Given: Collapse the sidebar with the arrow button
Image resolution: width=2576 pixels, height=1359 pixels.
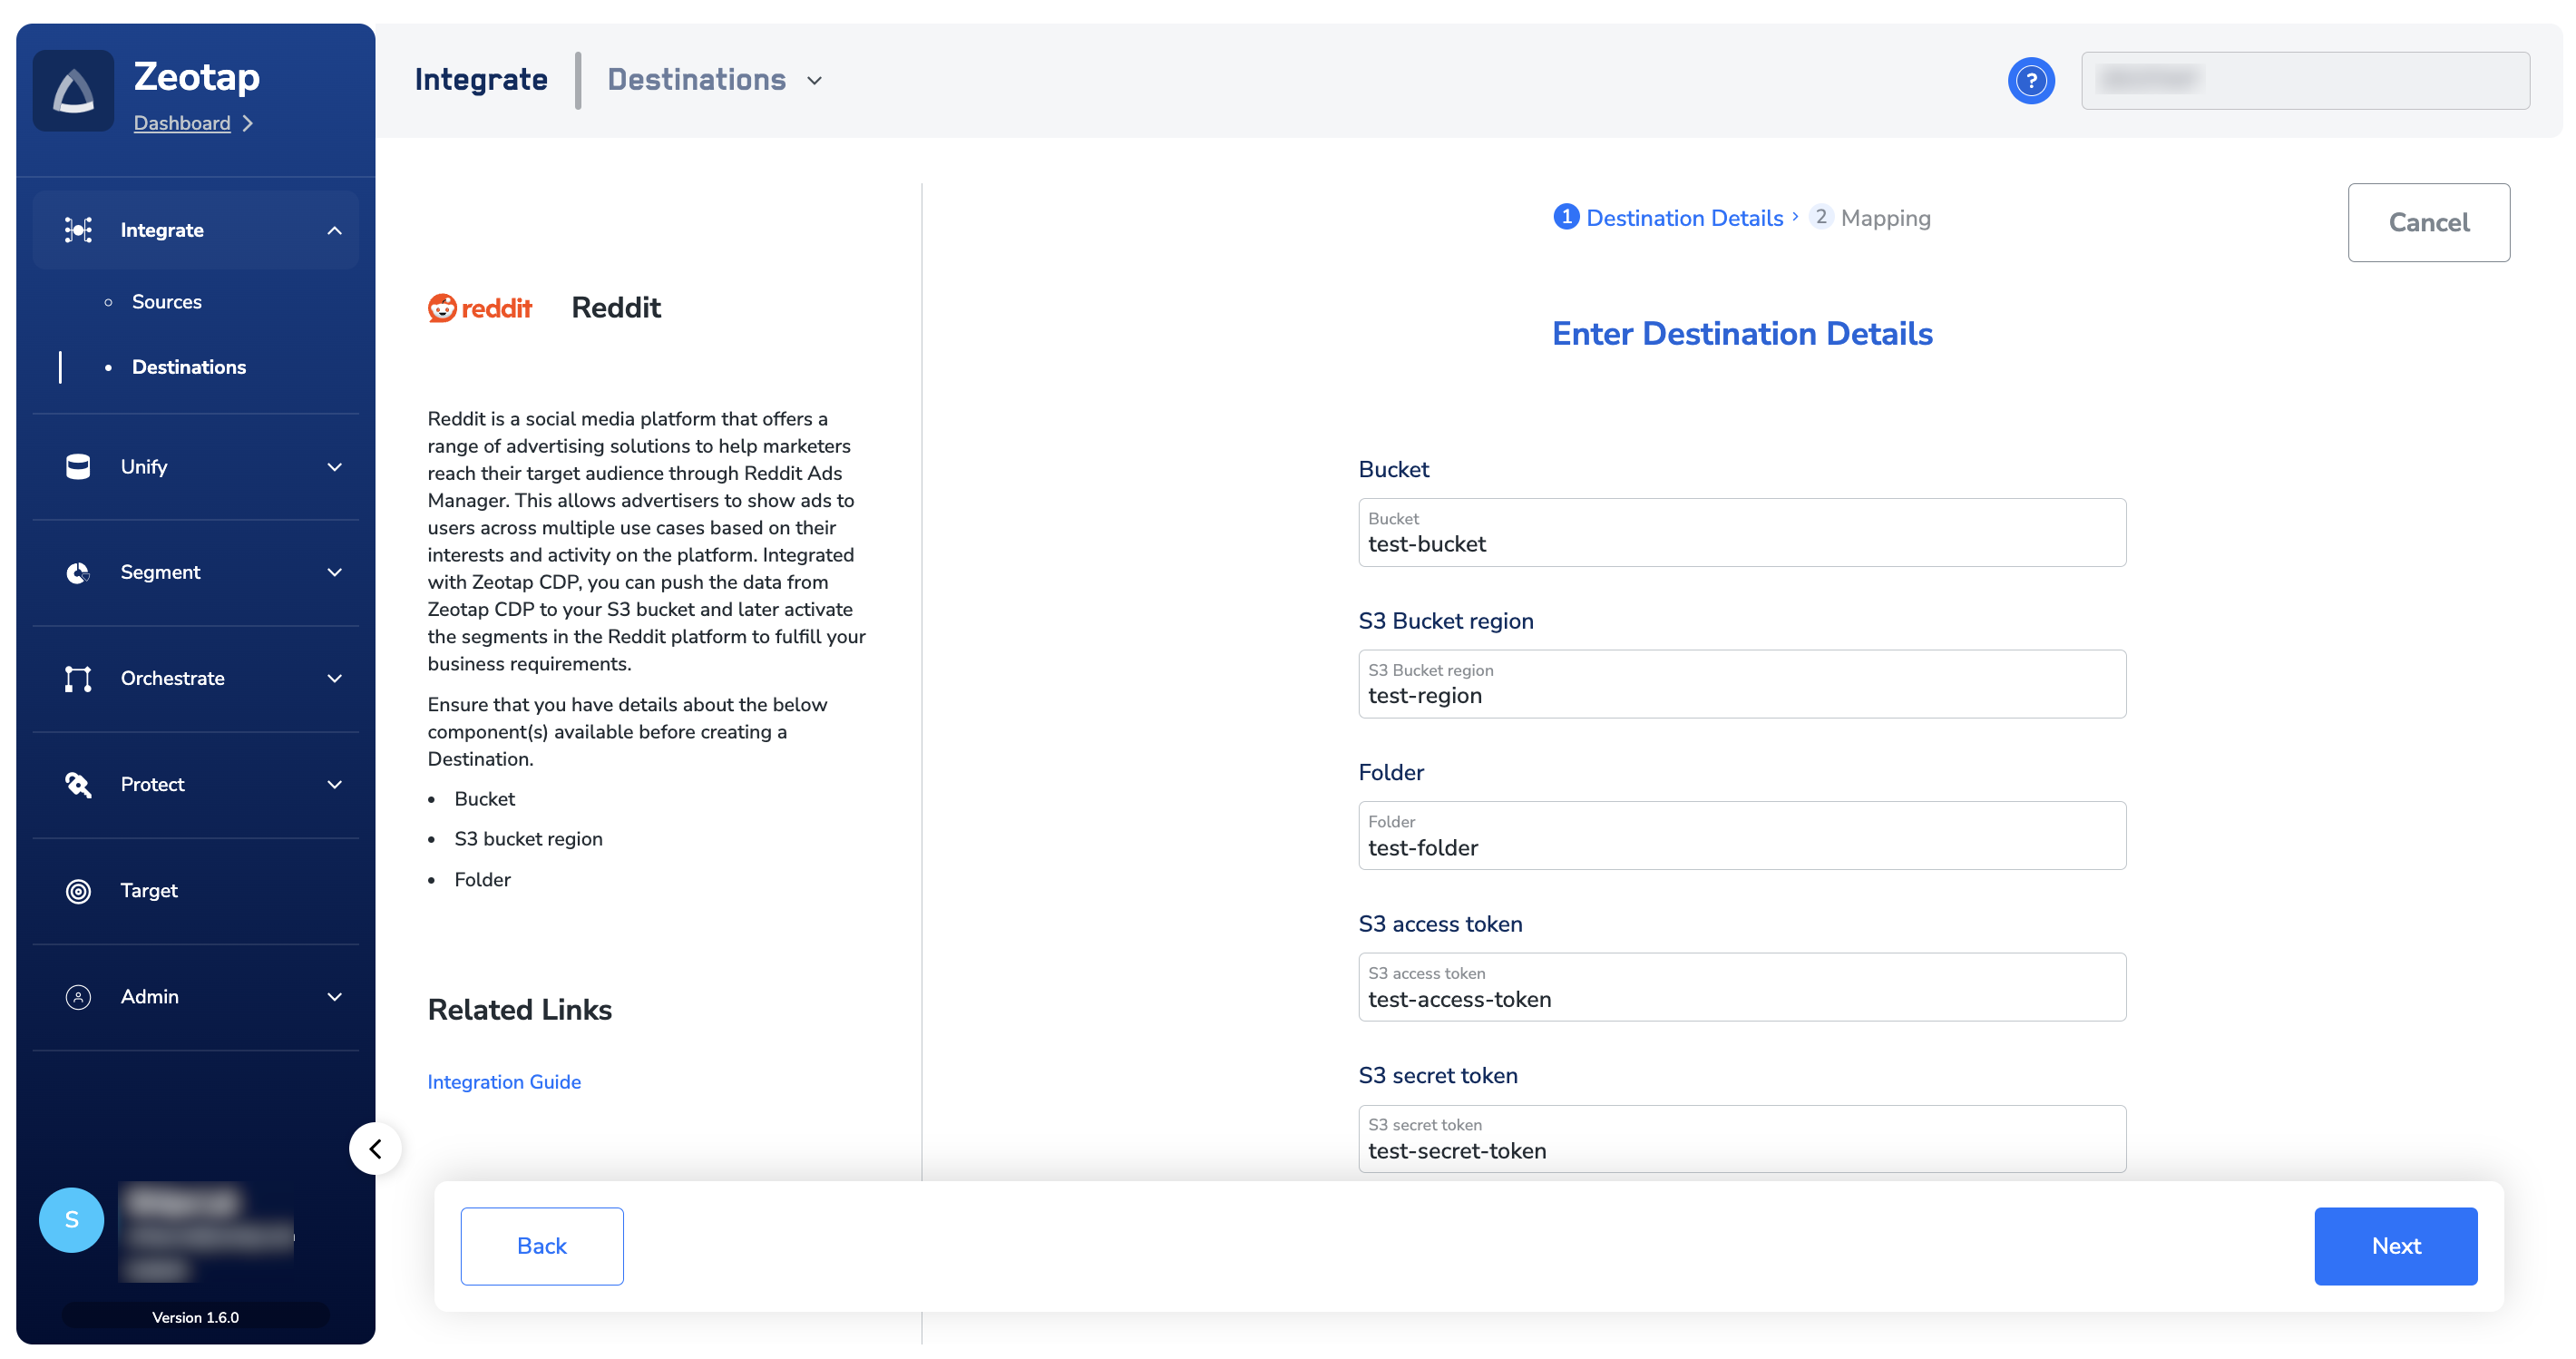Looking at the screenshot, I should (375, 1149).
